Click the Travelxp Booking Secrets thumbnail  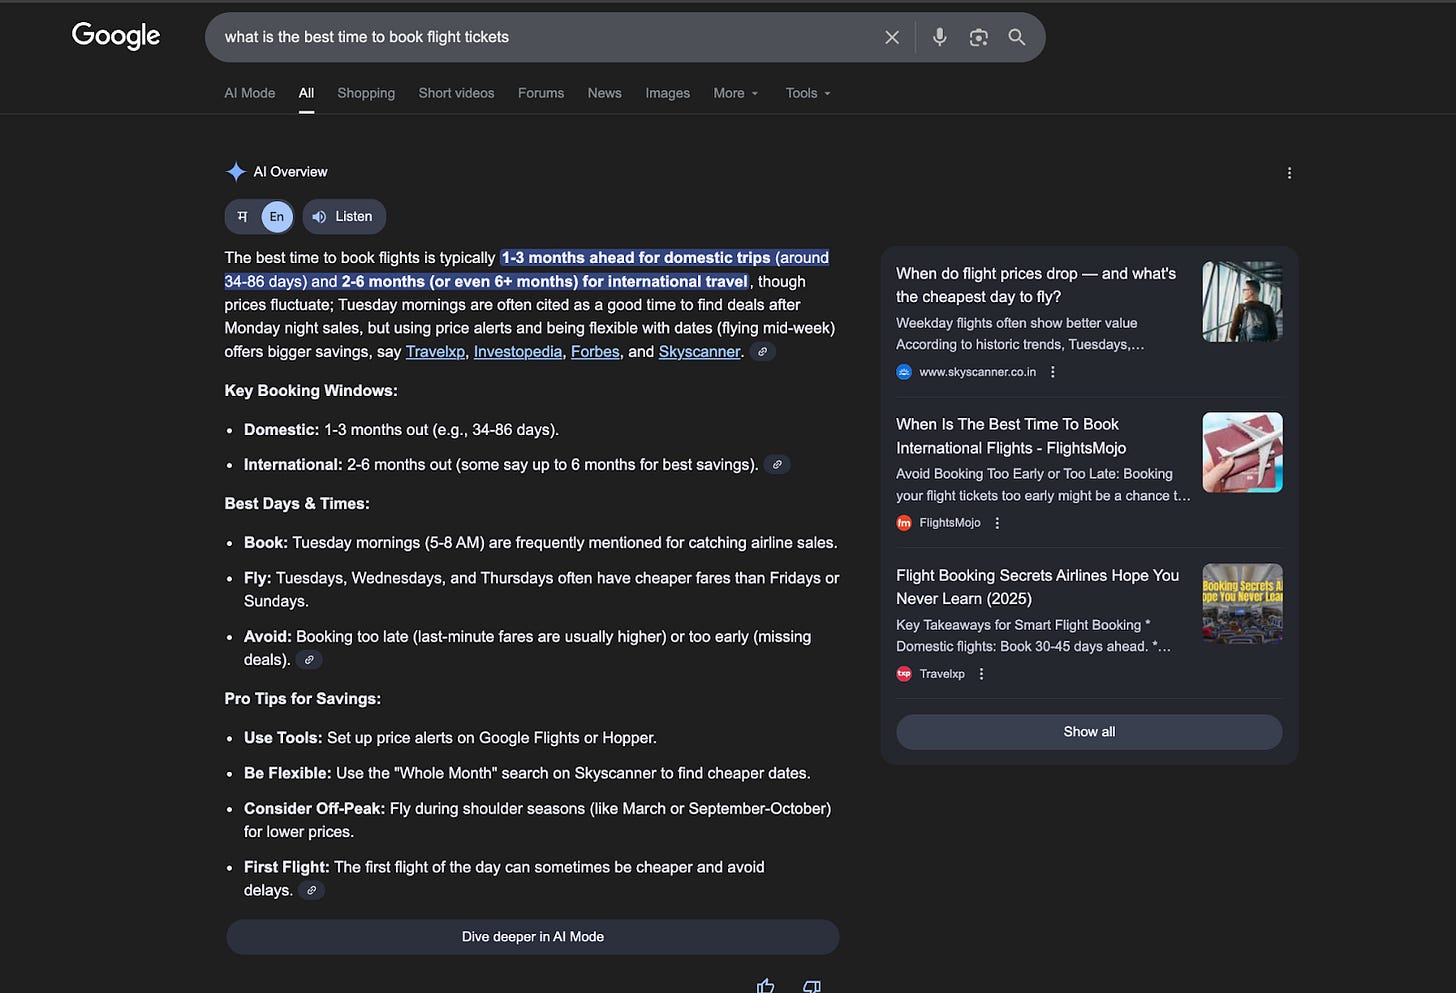[x=1242, y=603]
